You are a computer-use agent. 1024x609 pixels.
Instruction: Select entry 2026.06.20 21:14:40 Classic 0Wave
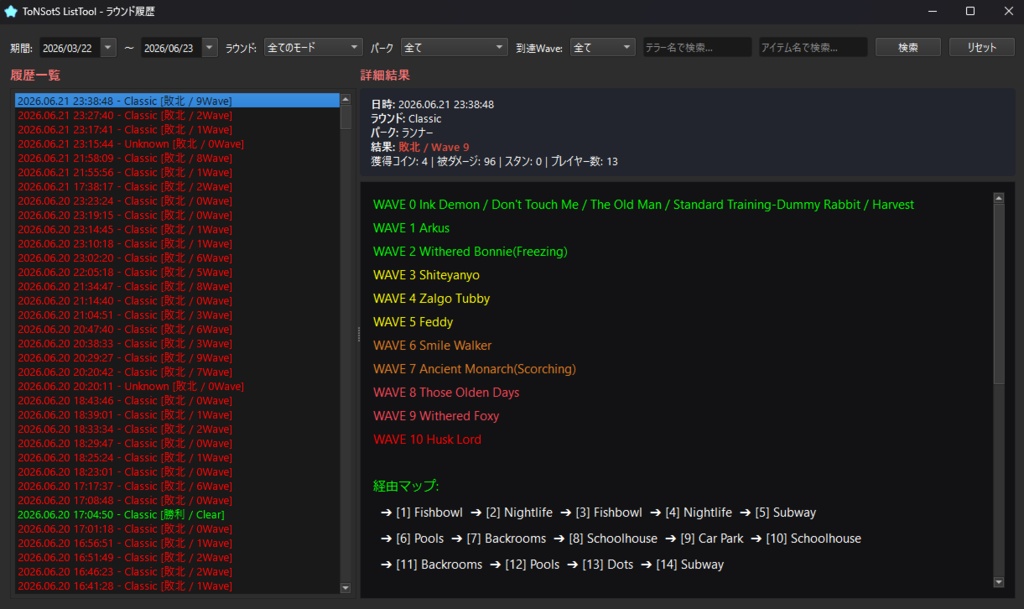point(177,301)
